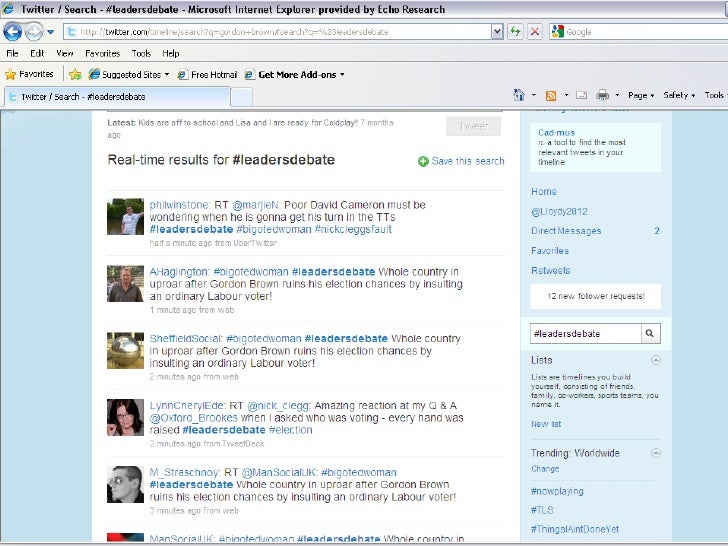Open philwinstone's profile picture
Viewport: 728px width, 546px height.
click(125, 216)
